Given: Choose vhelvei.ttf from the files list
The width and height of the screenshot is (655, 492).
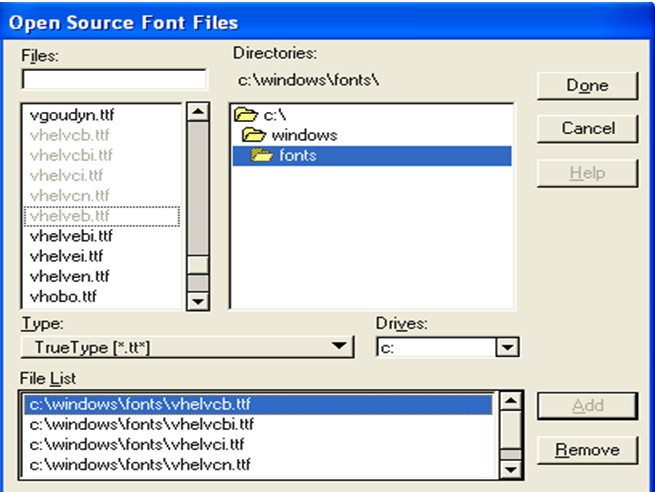Looking at the screenshot, I should click(x=68, y=256).
